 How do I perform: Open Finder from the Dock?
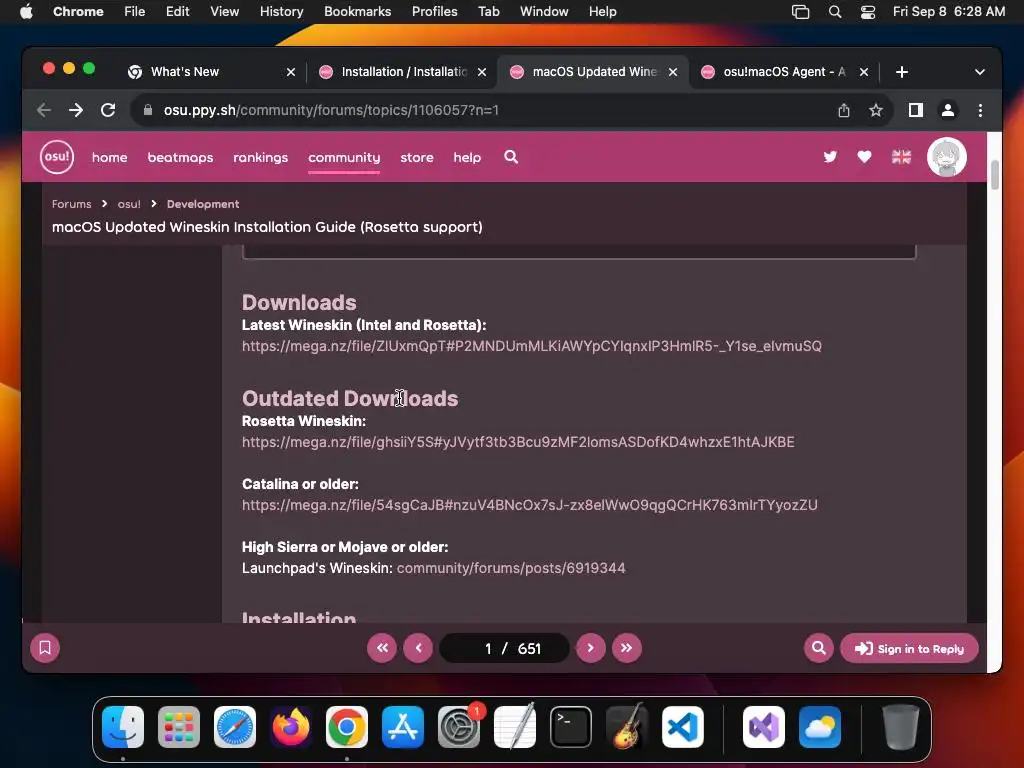(x=123, y=726)
